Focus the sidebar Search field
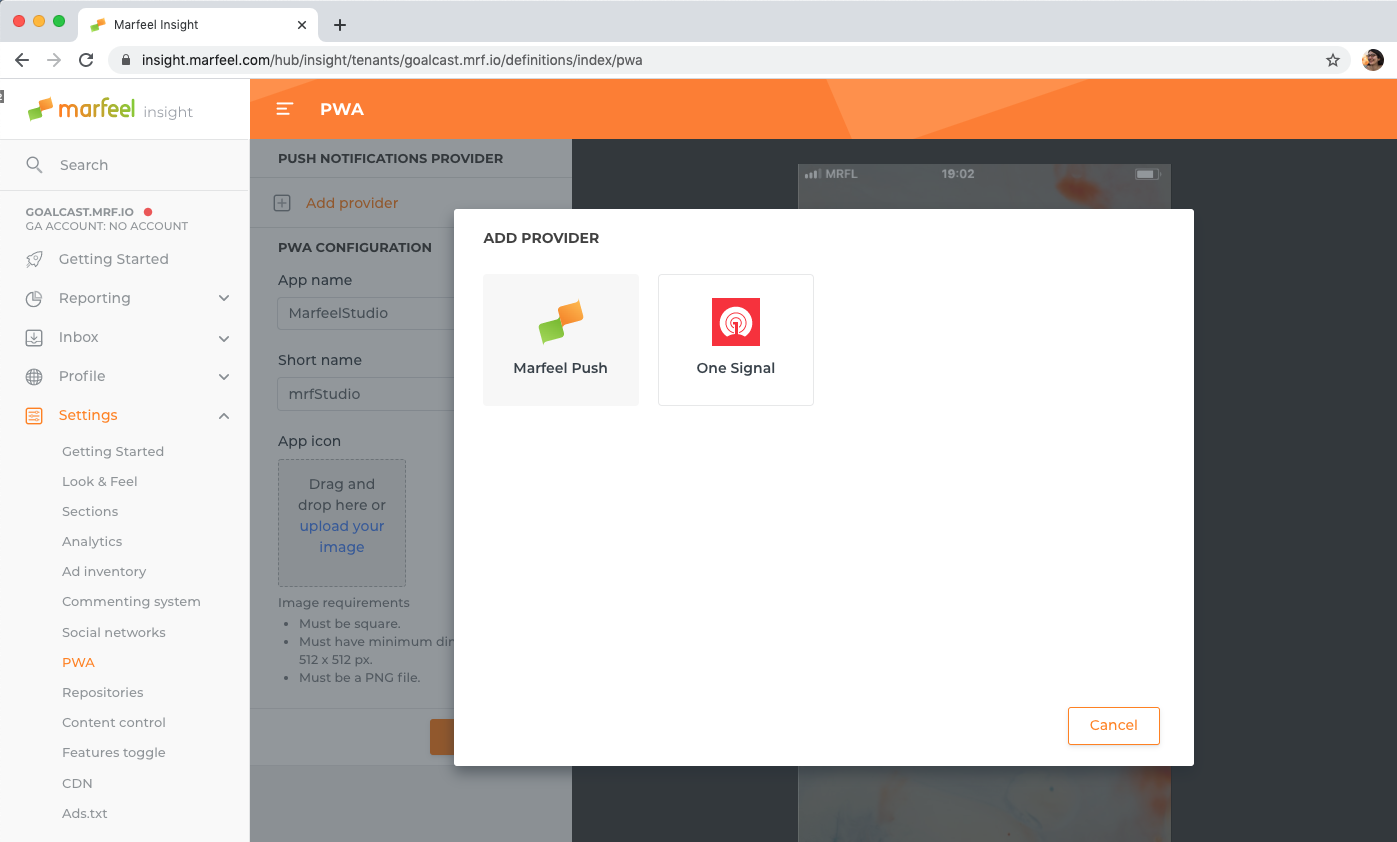Screen dimensions: 1397x842 pyautogui.click(x=125, y=165)
